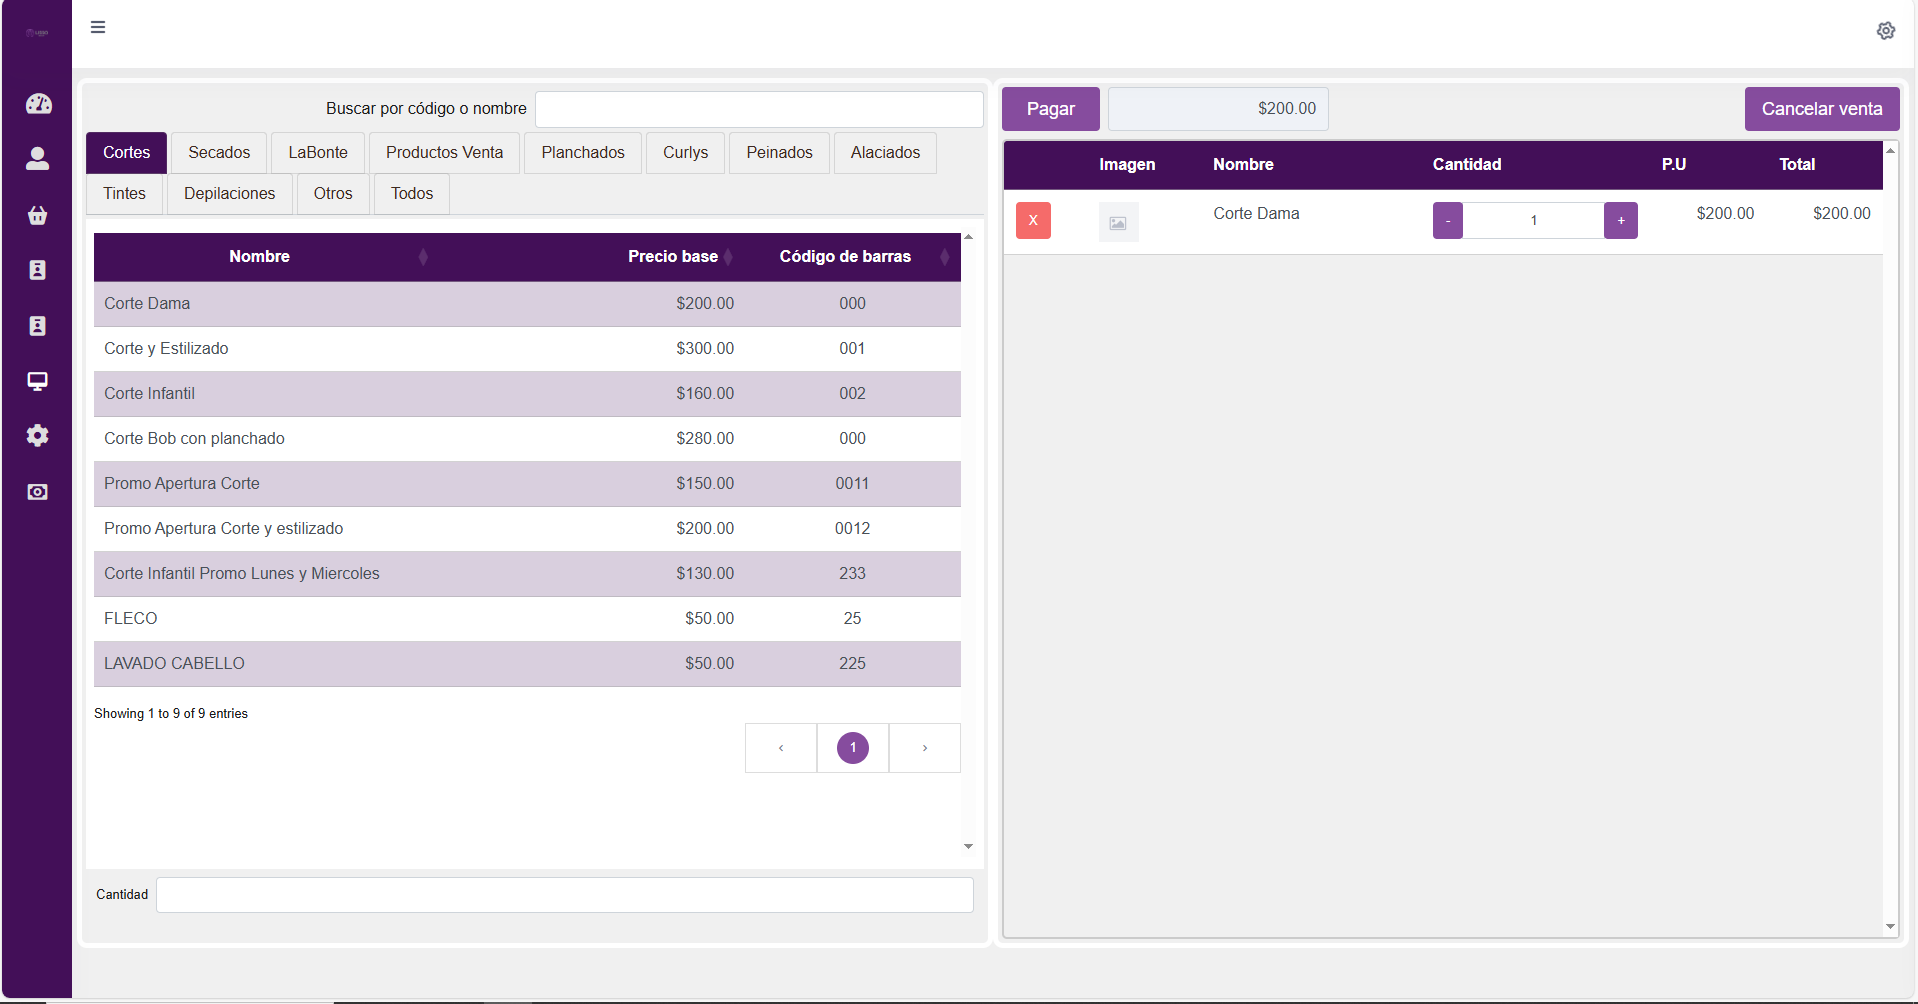Open the dashboard gauge icon in sidebar
The height and width of the screenshot is (1004, 1918).
pyautogui.click(x=38, y=104)
